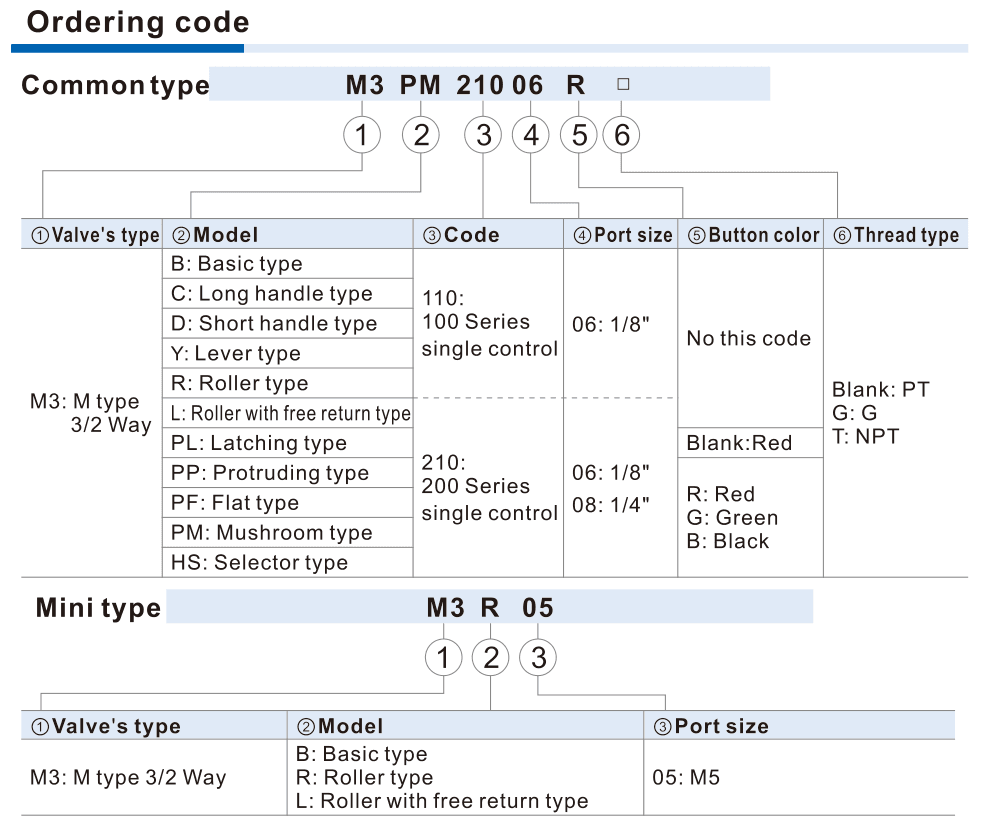The image size is (985, 825).
Task: Click 'R: Roller type' in Mini table
Action: (364, 777)
